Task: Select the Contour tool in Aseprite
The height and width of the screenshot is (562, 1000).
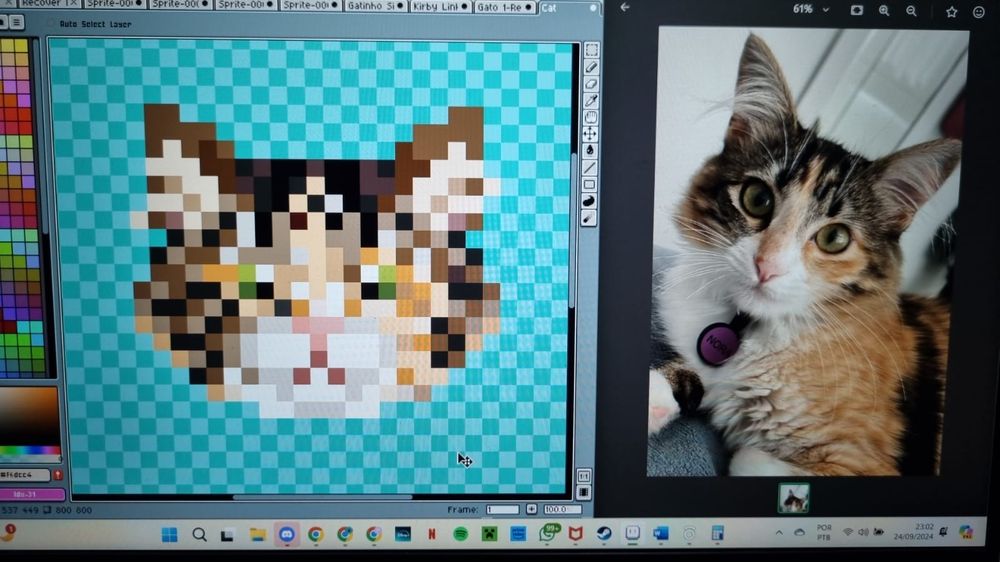Action: 589,201
